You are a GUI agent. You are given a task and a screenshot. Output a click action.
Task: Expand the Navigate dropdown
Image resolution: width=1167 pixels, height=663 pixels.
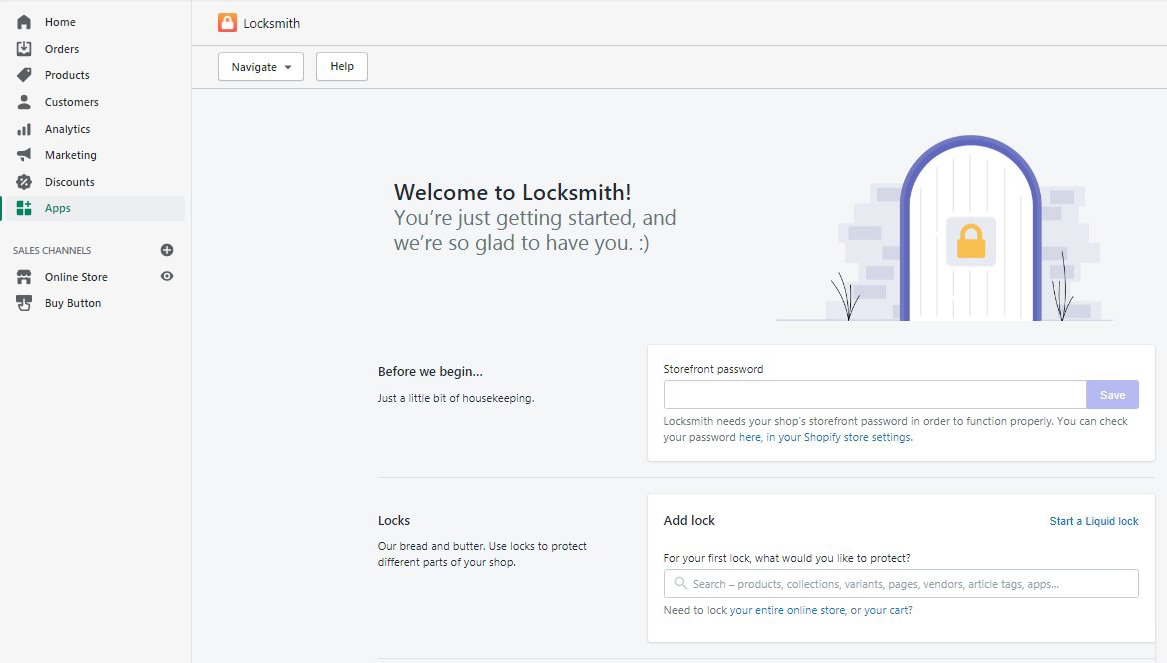click(260, 67)
